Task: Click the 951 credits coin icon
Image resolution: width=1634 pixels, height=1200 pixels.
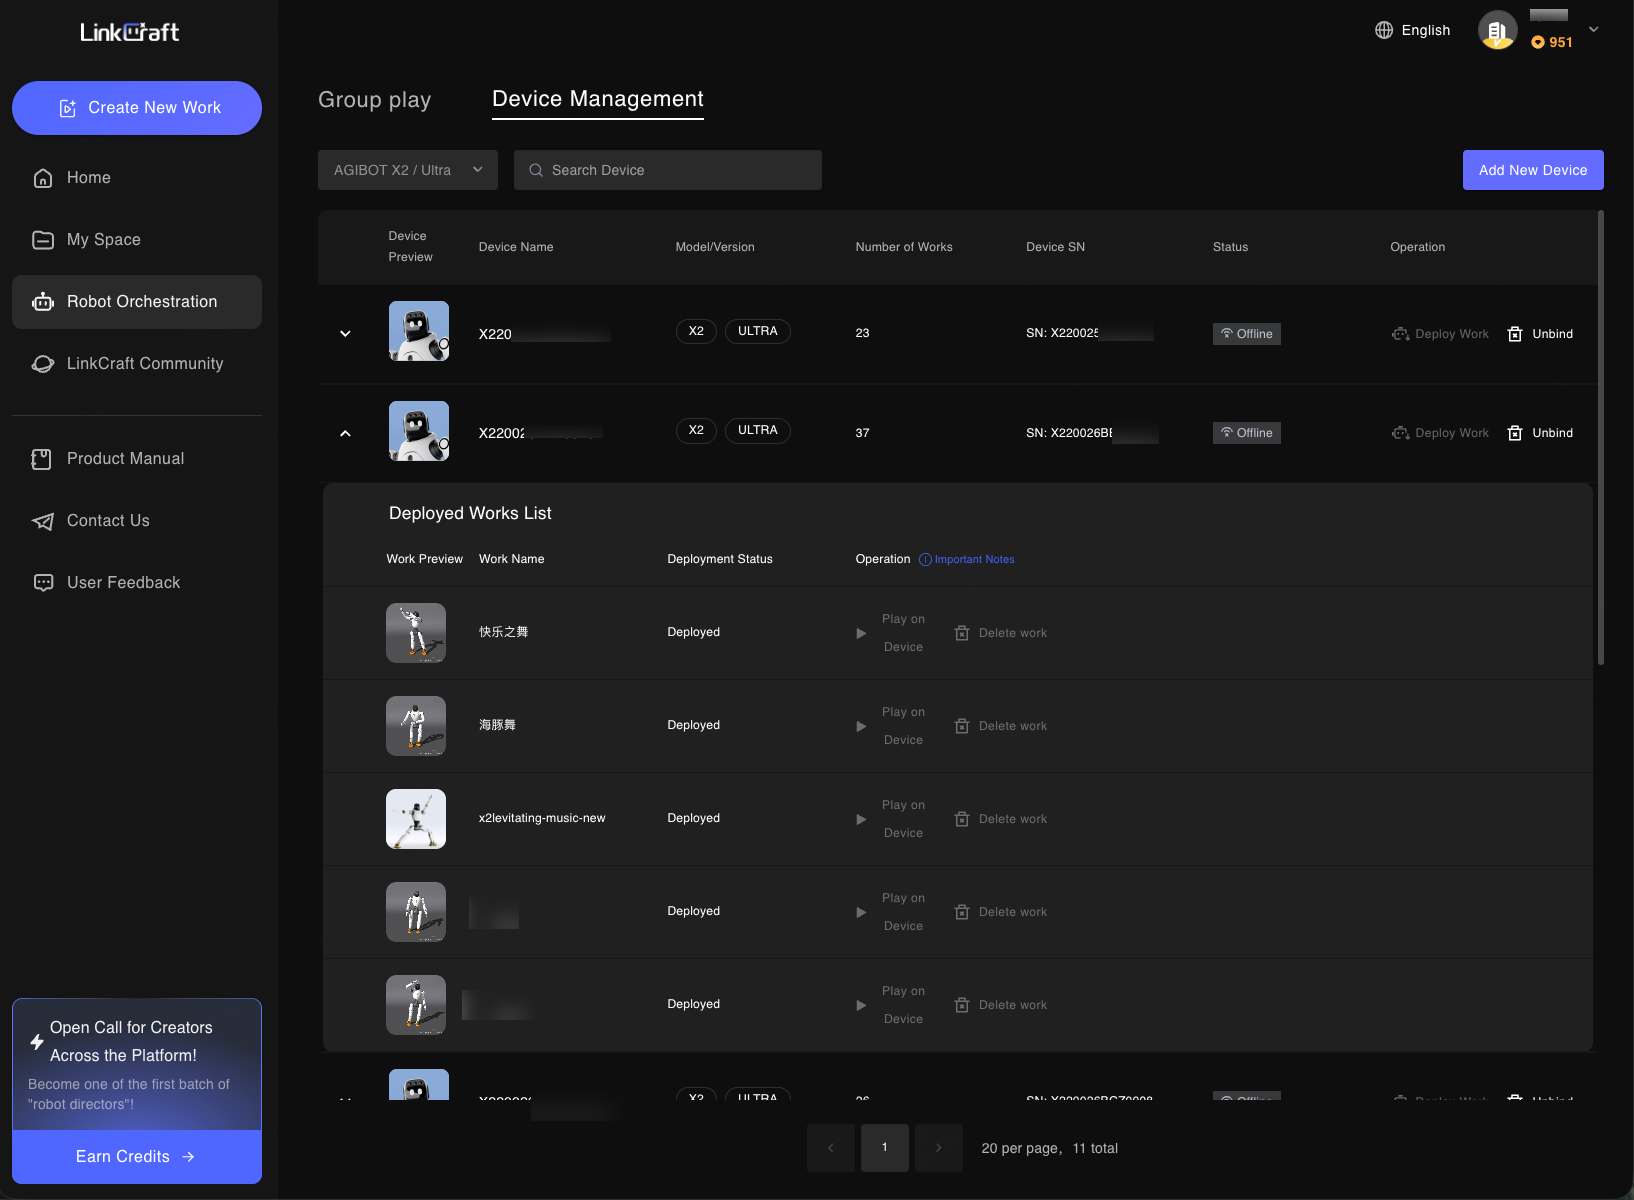Action: pos(1538,42)
